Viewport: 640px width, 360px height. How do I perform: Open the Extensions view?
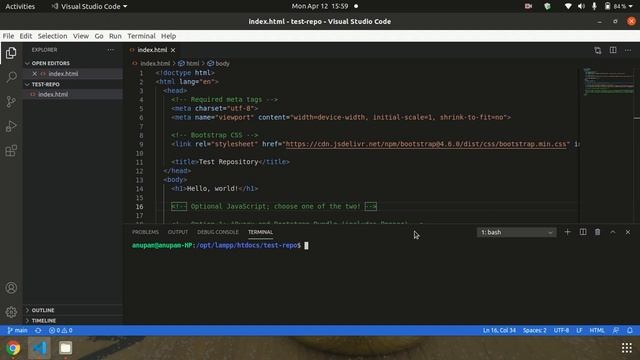[x=11, y=151]
